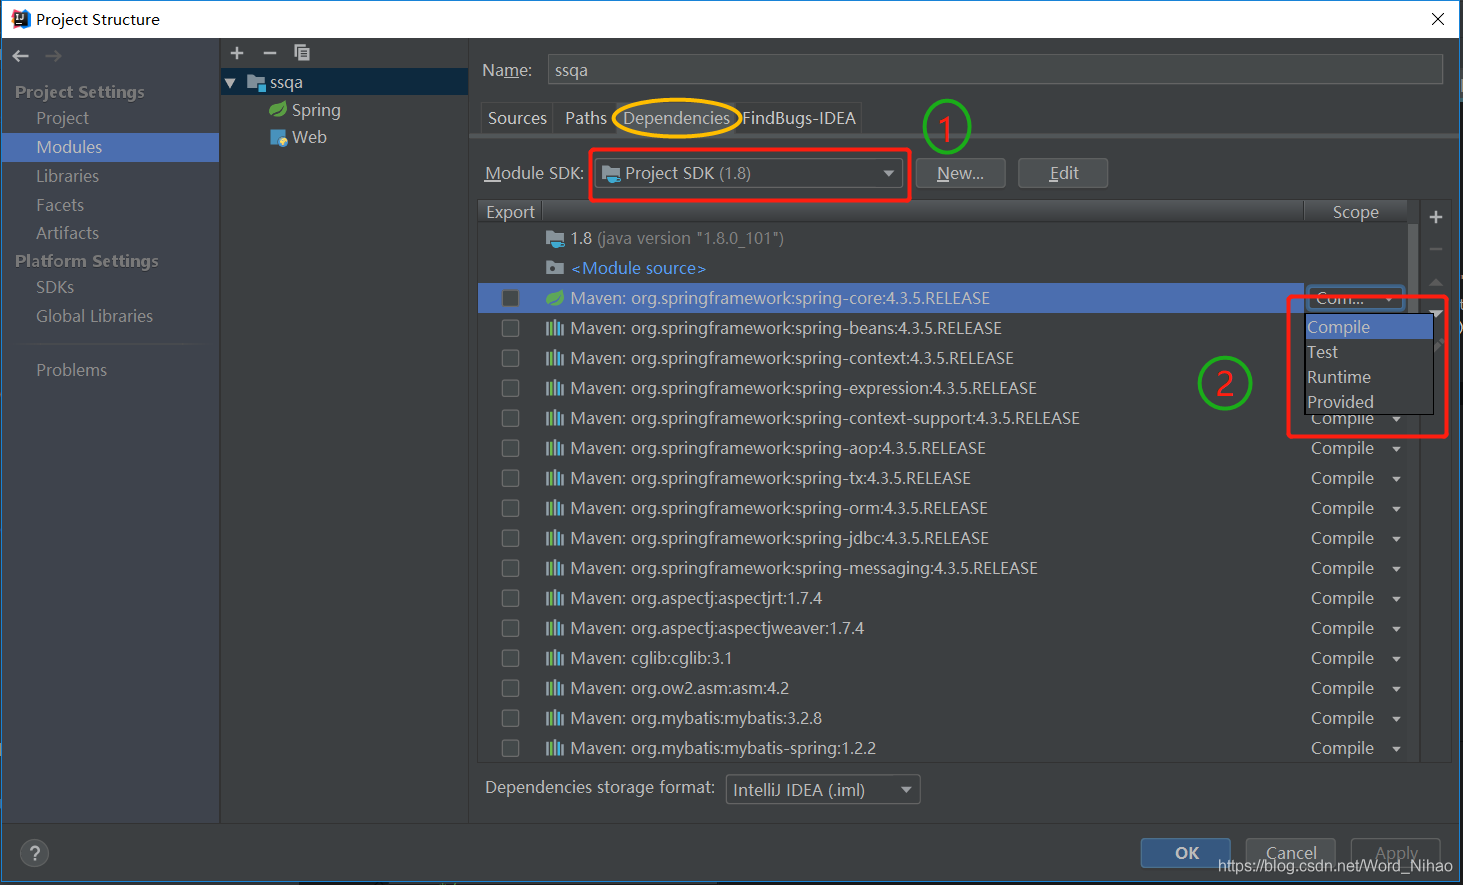
Task: Click the spring-beans library icon
Action: (555, 328)
